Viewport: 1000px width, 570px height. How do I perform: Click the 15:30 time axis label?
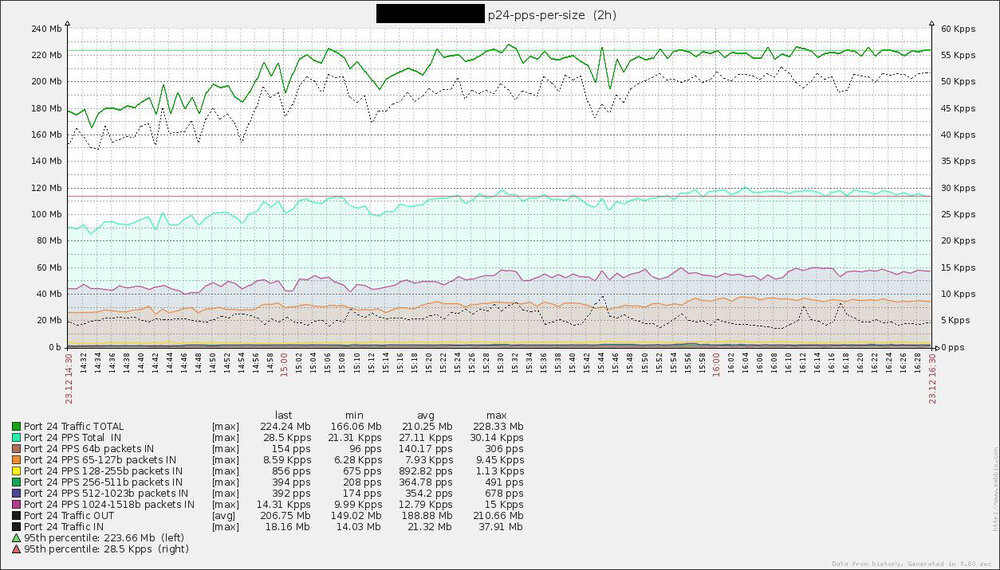pyautogui.click(x=500, y=363)
